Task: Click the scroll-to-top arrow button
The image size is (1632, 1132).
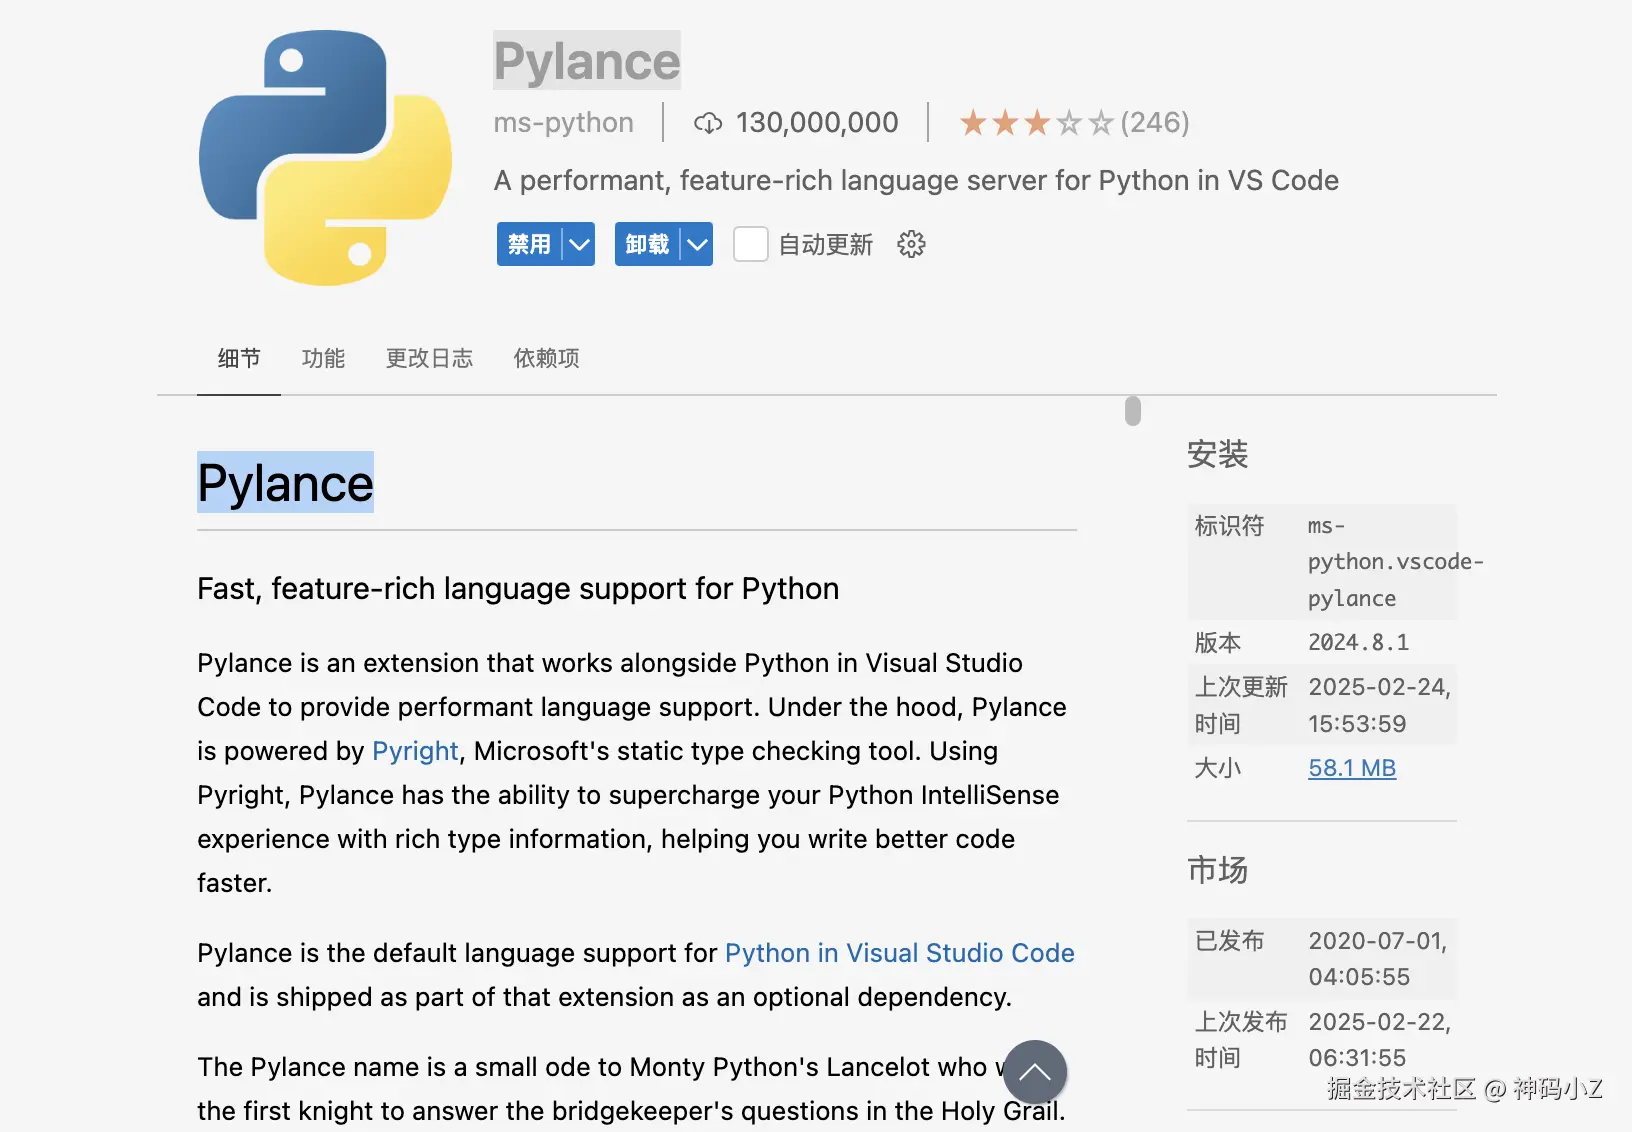Action: tap(1035, 1073)
